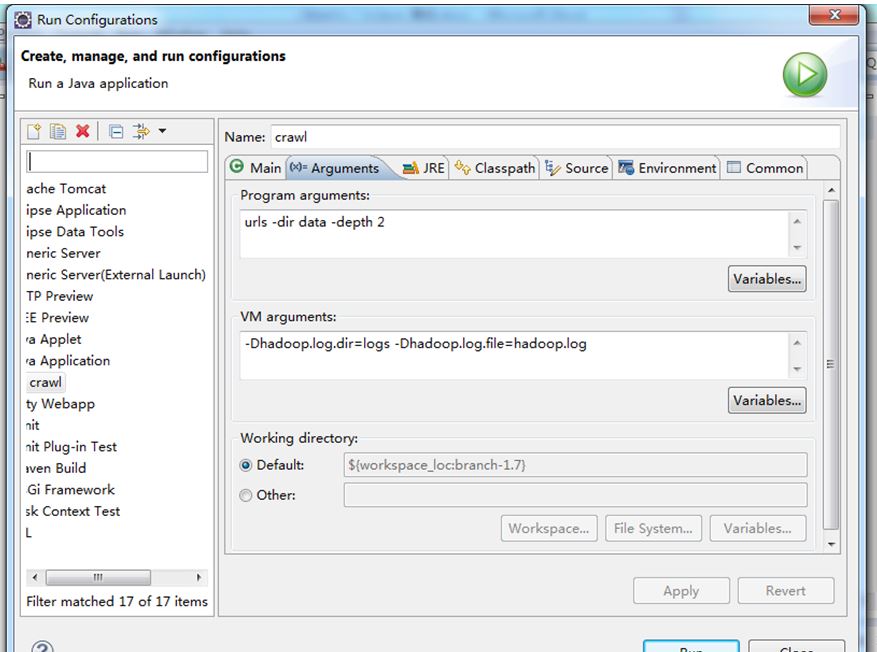Select the Default working directory radio button
Viewport: 877px width, 652px height.
tap(246, 465)
